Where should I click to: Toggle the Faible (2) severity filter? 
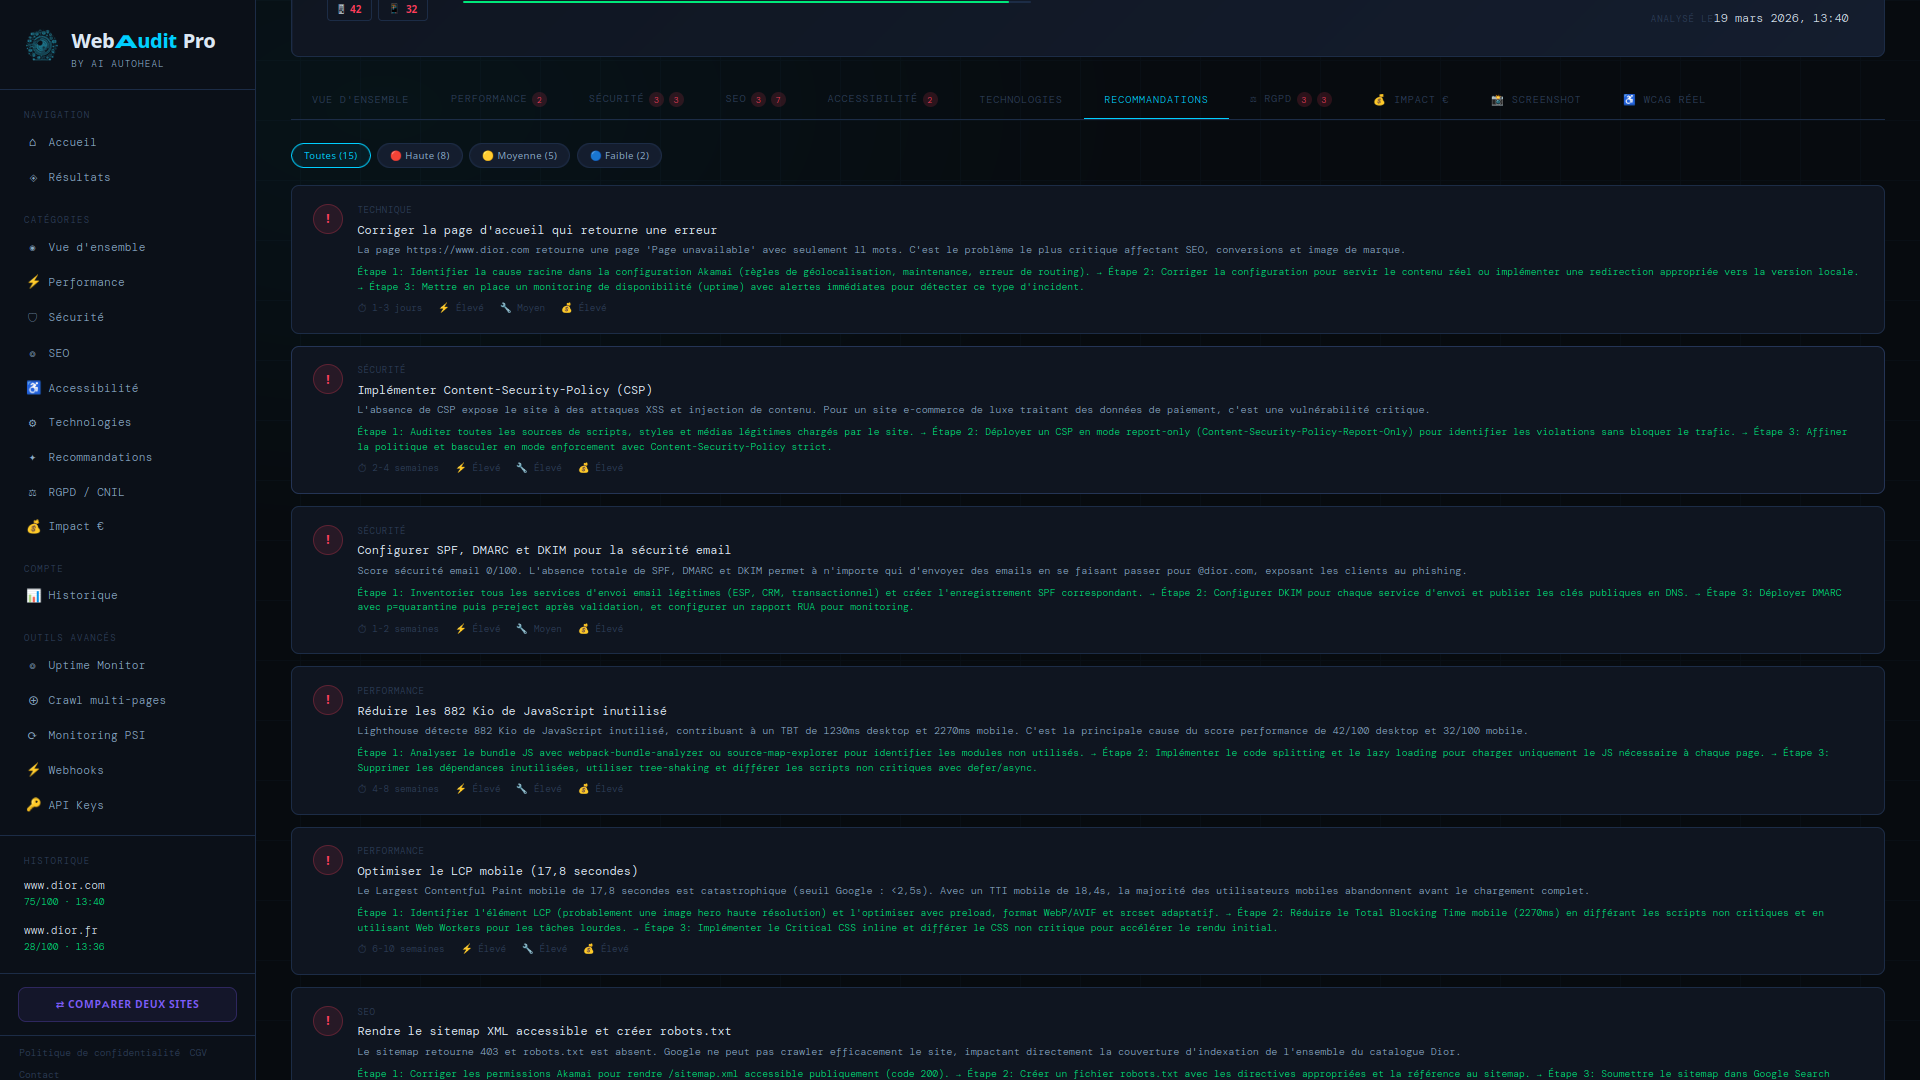point(619,155)
